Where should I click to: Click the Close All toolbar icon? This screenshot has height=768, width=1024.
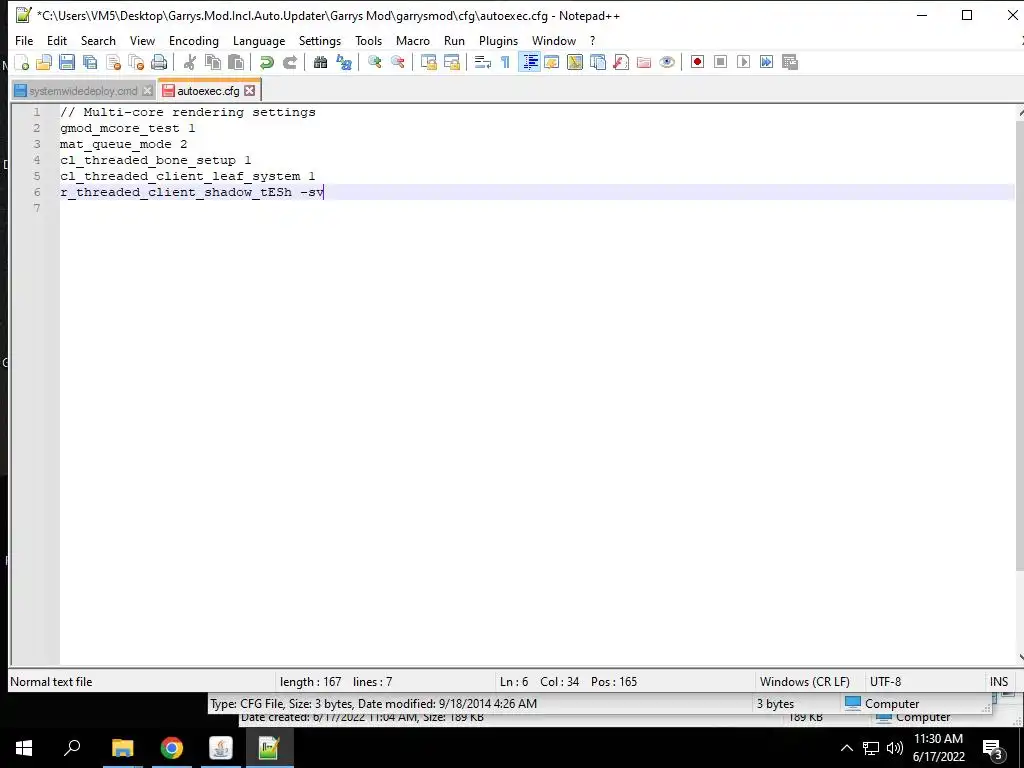point(136,62)
